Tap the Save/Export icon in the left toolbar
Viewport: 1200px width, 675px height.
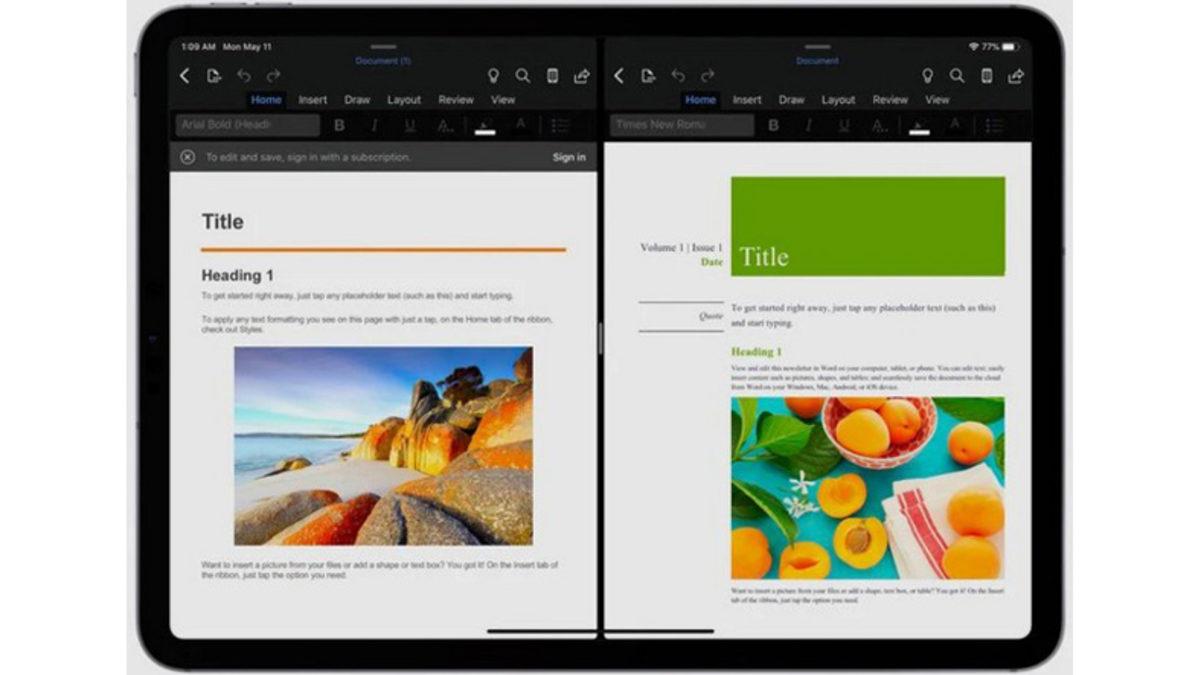pos(214,75)
